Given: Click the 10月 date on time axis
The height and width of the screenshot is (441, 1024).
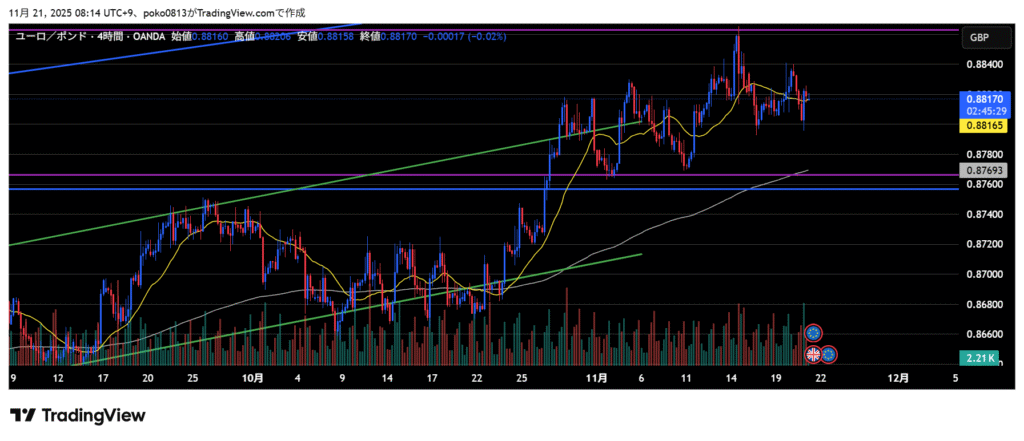Looking at the screenshot, I should pos(253,379).
